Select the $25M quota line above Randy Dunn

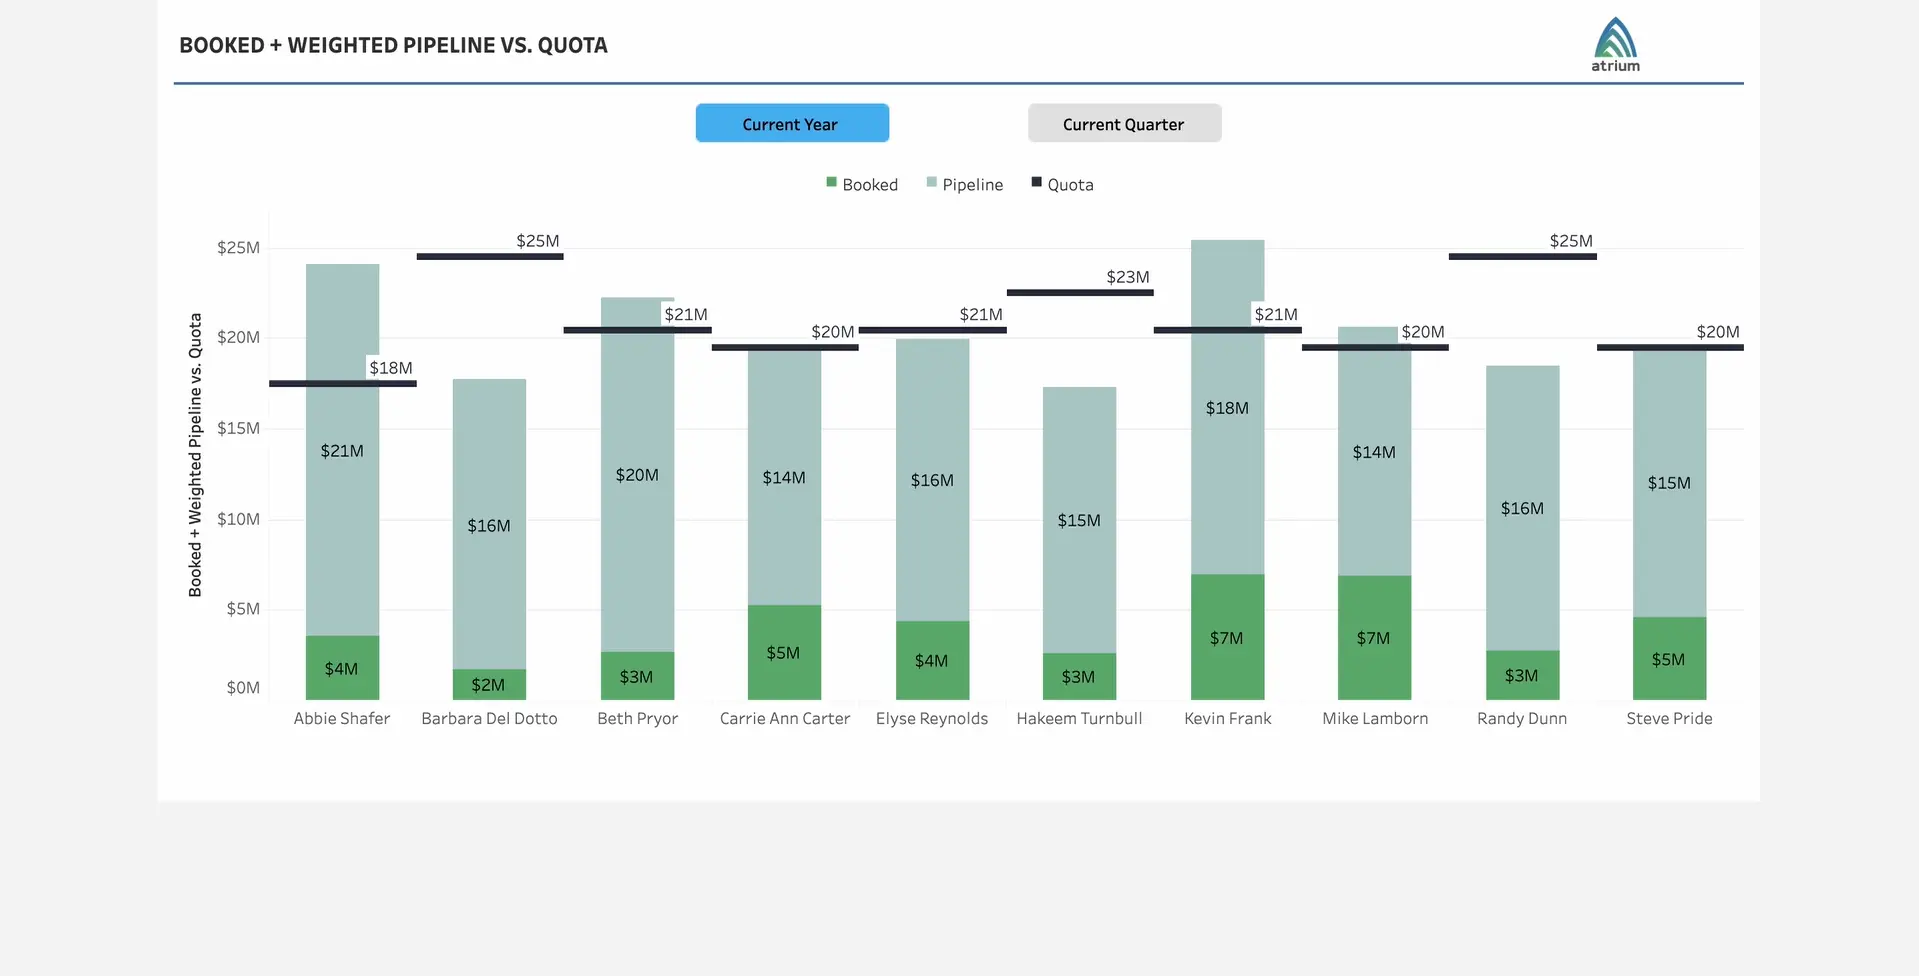[x=1522, y=256]
